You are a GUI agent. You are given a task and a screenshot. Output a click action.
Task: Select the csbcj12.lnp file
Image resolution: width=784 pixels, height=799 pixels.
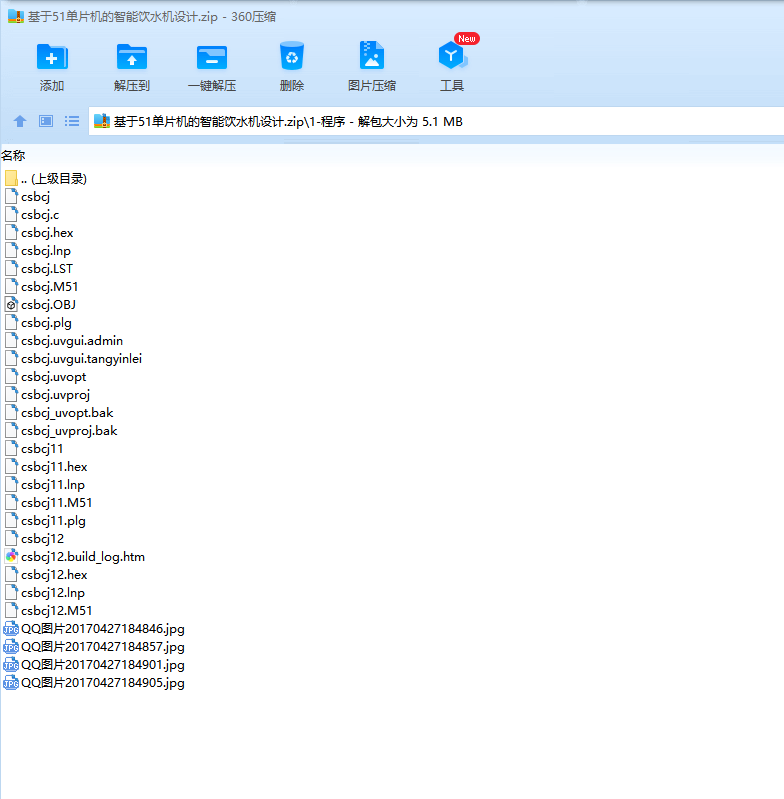tap(45, 593)
